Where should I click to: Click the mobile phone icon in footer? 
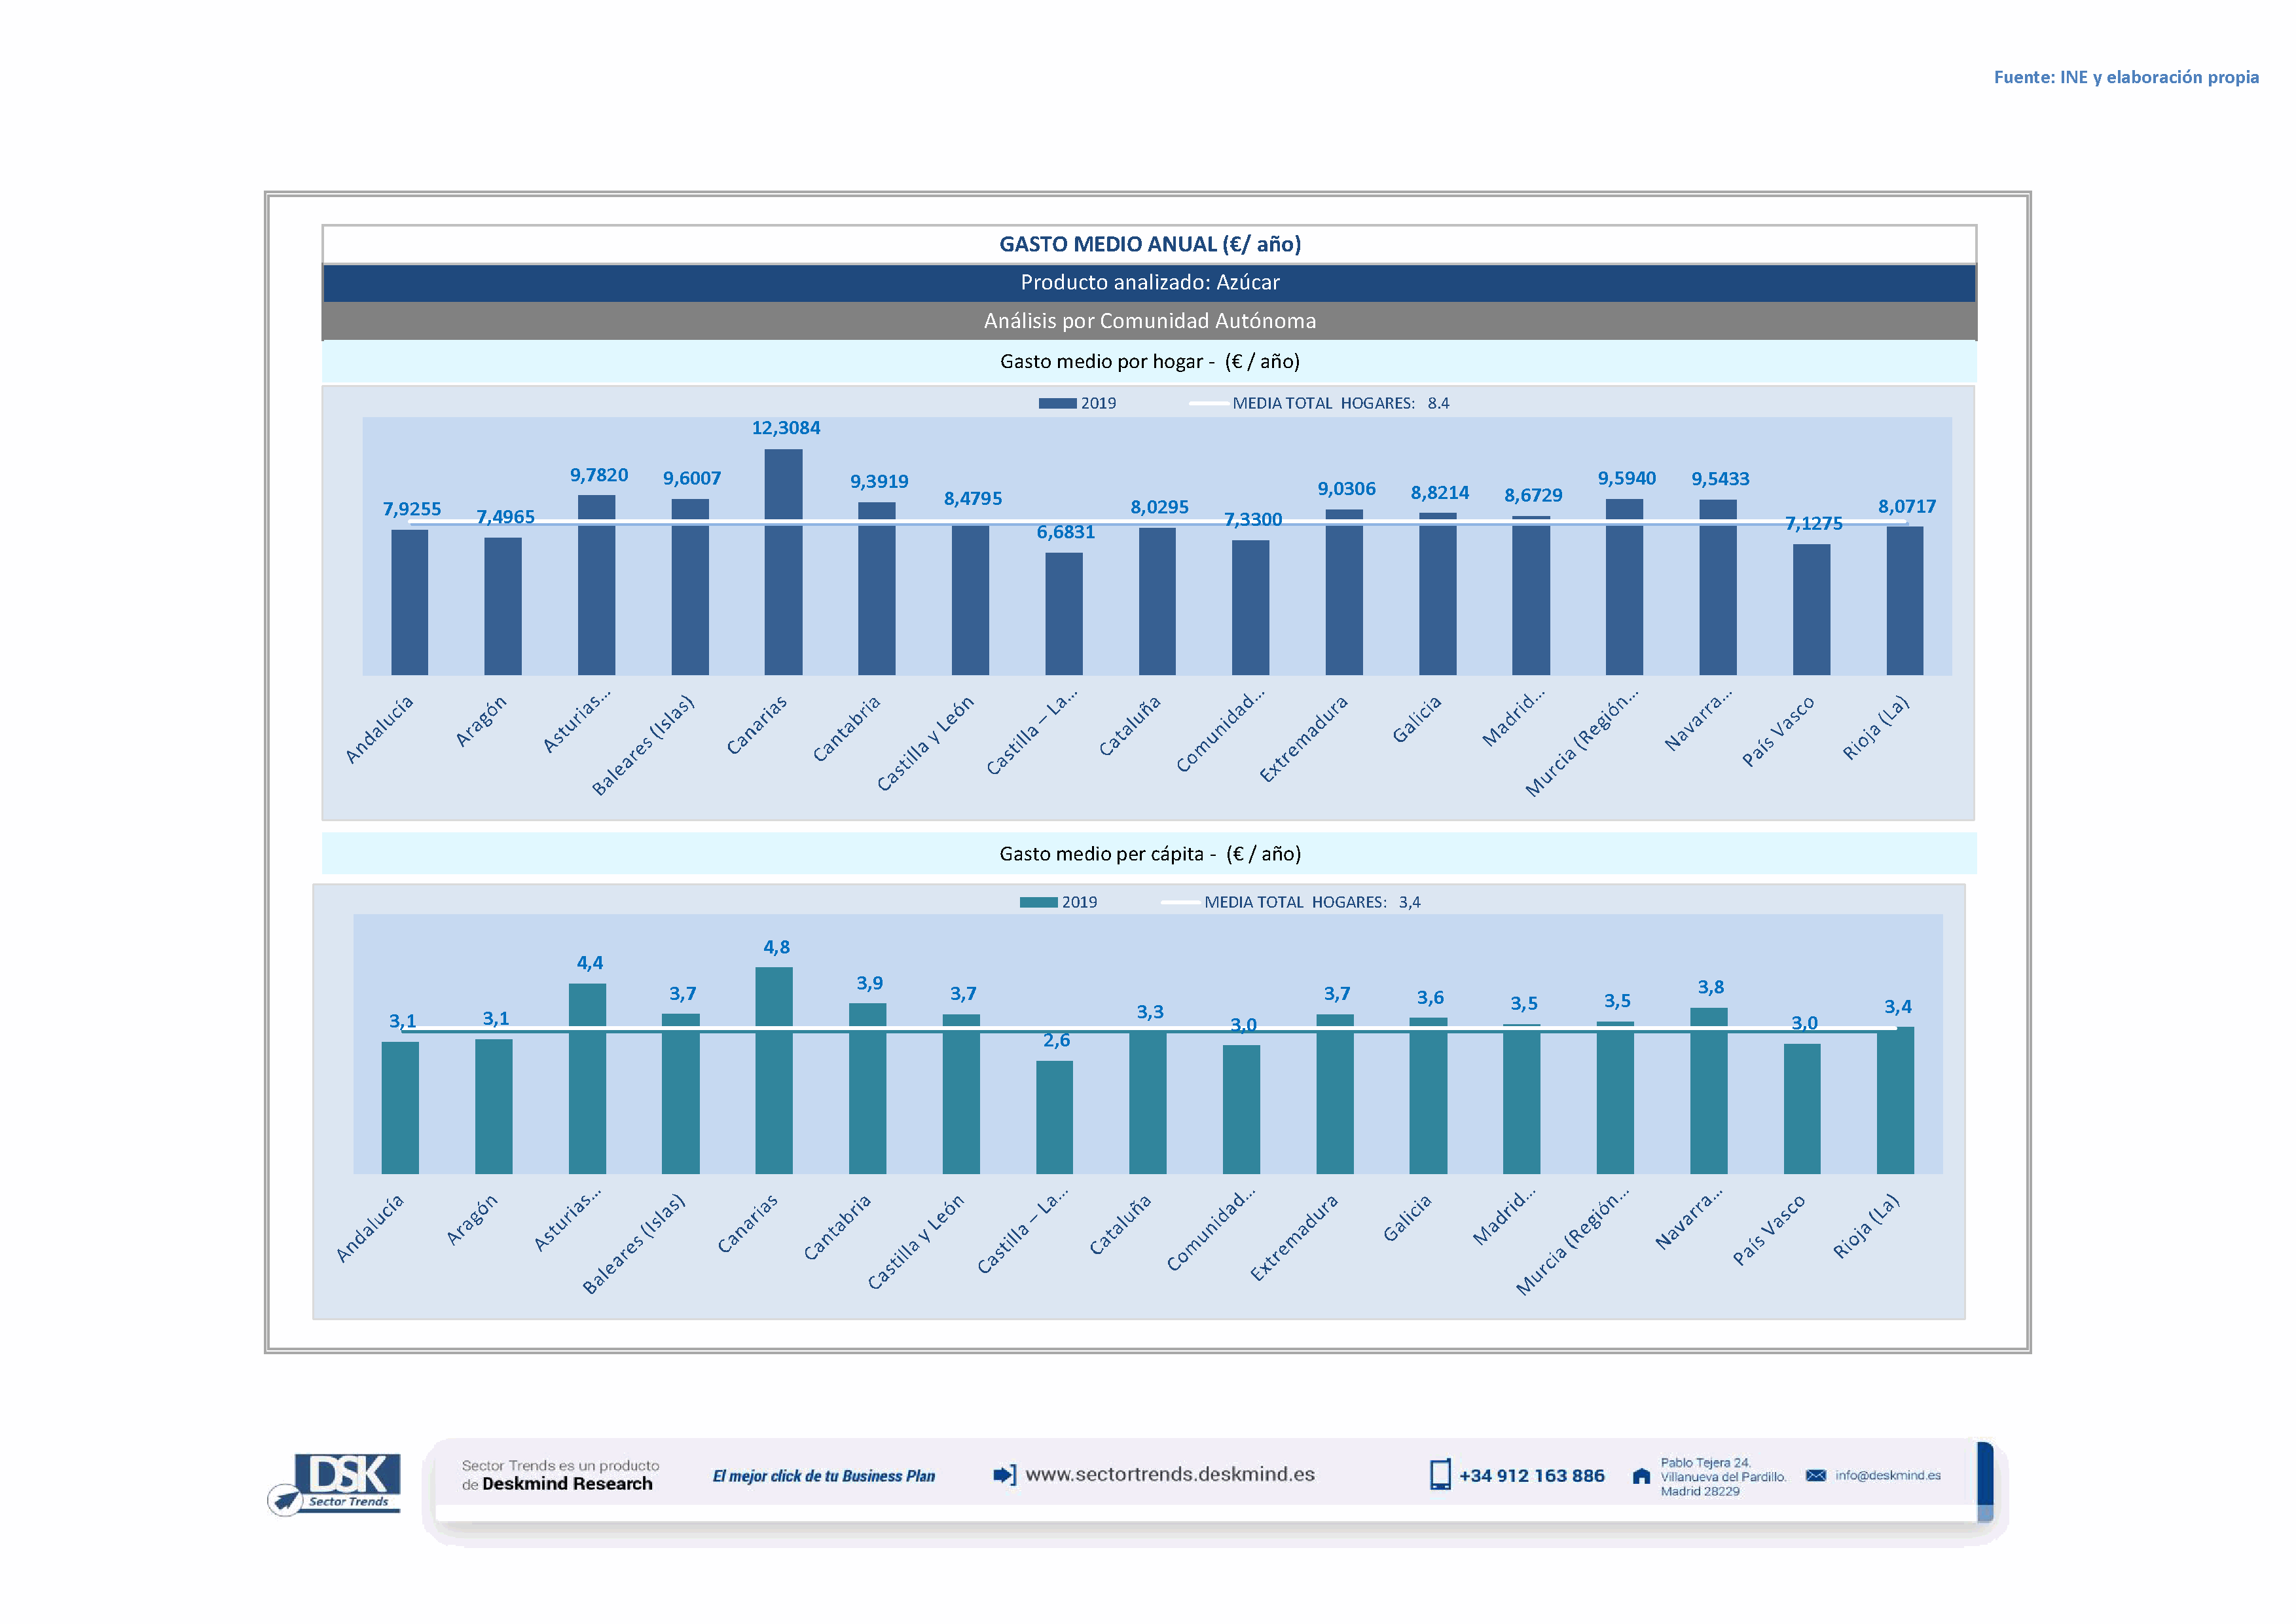tap(1439, 1475)
